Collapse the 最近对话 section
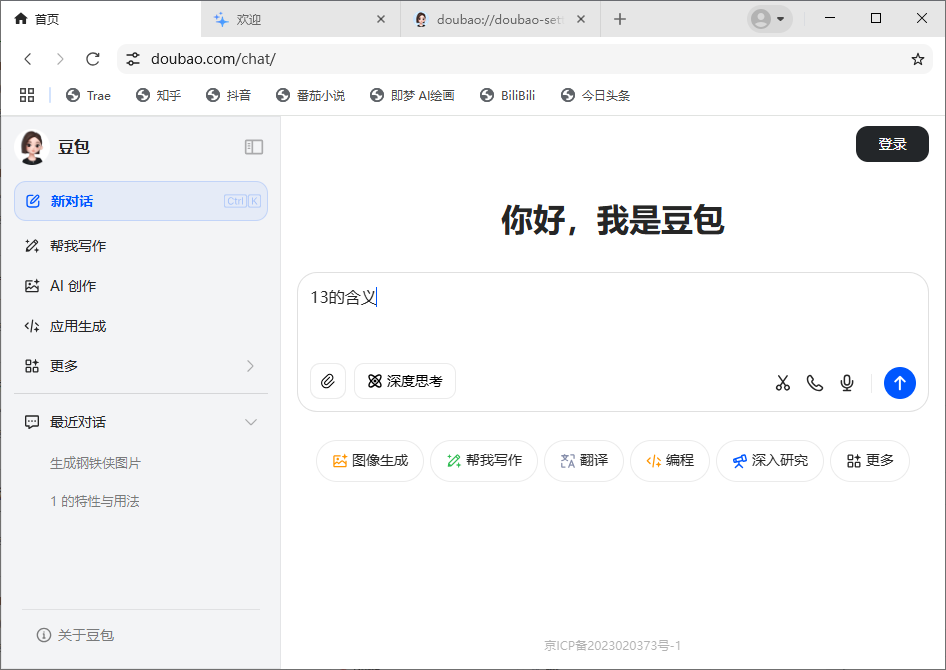This screenshot has height=670, width=946. point(251,422)
